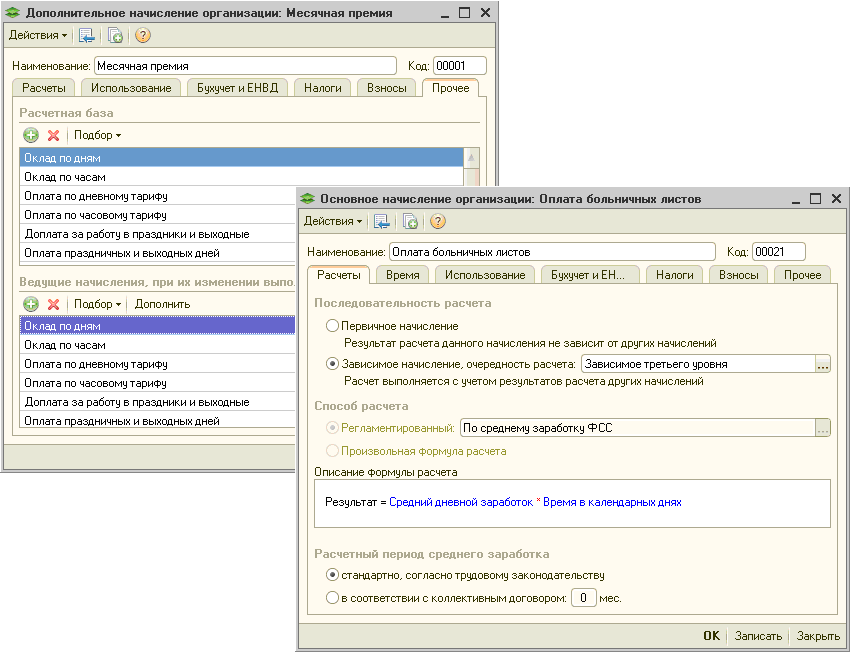Select Прочее tab in Месячная премия window

coord(450,88)
